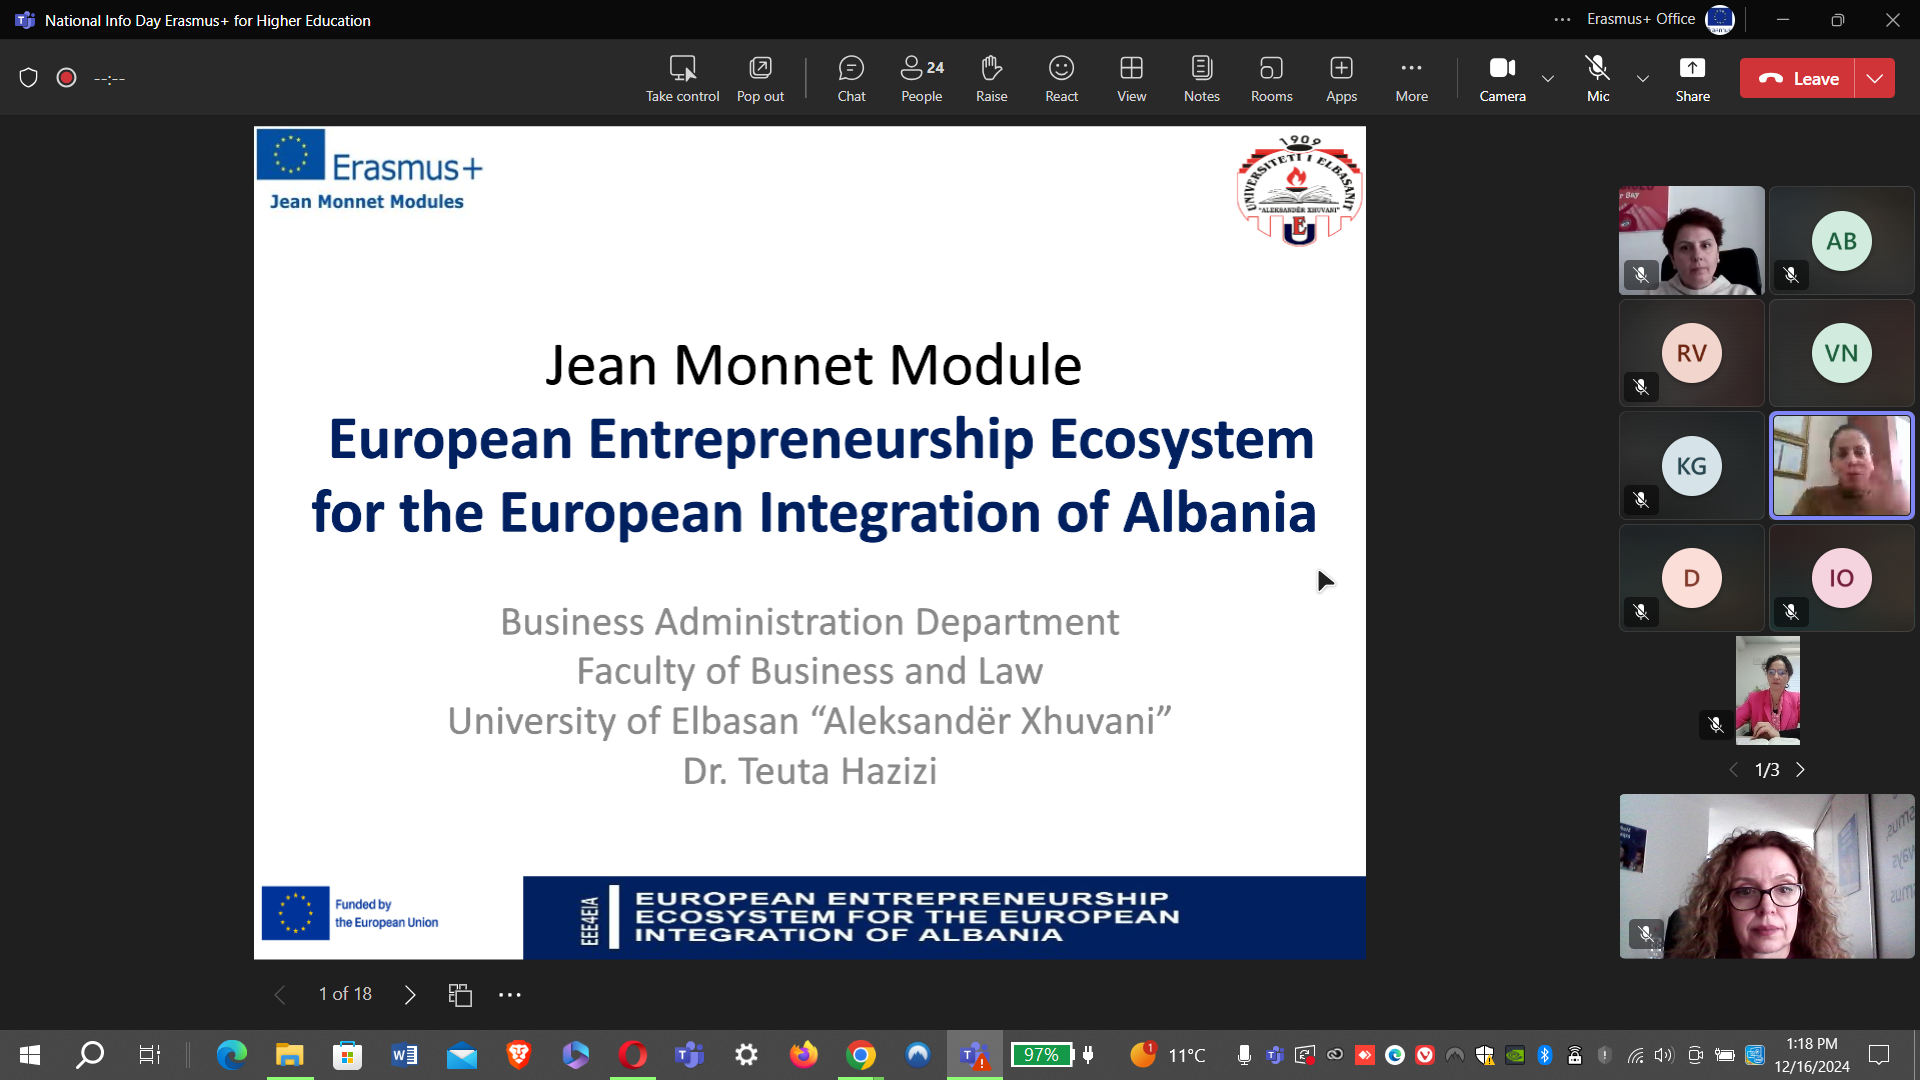Screen dimensions: 1920x1080
Task: Raise your hand in meeting
Action: click(x=991, y=78)
